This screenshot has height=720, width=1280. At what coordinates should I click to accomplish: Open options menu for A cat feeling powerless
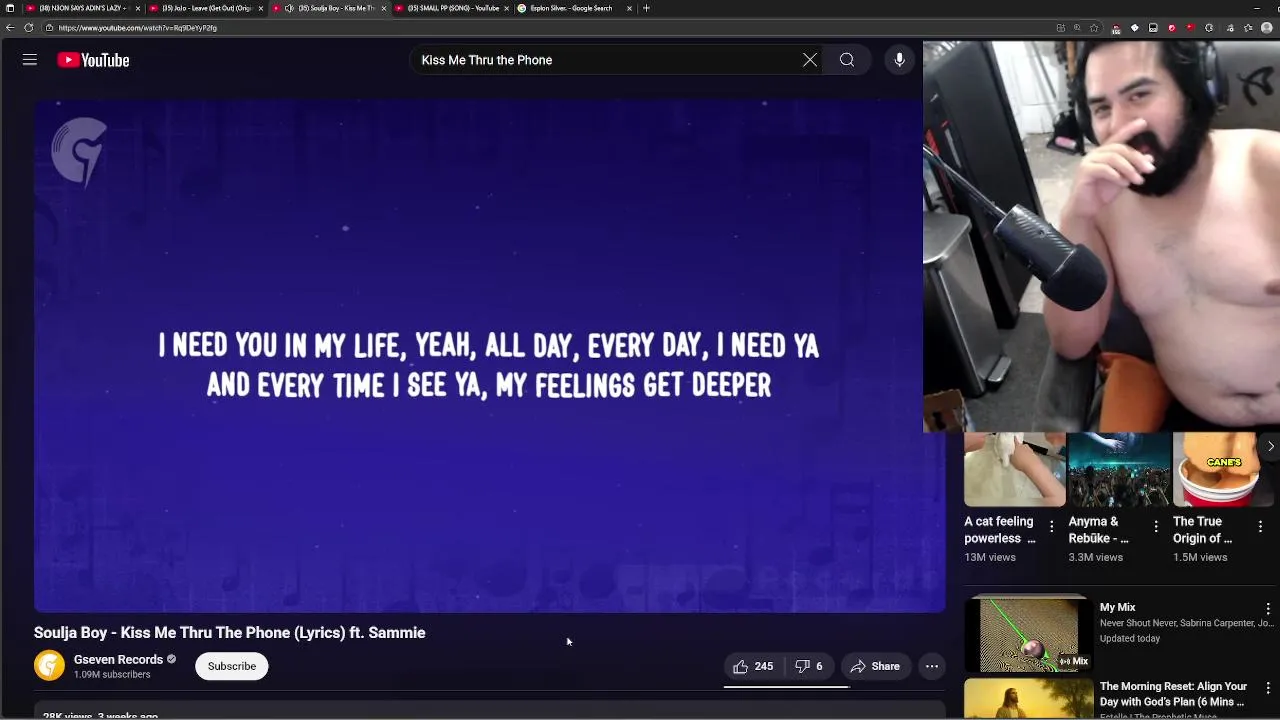pos(1051,526)
